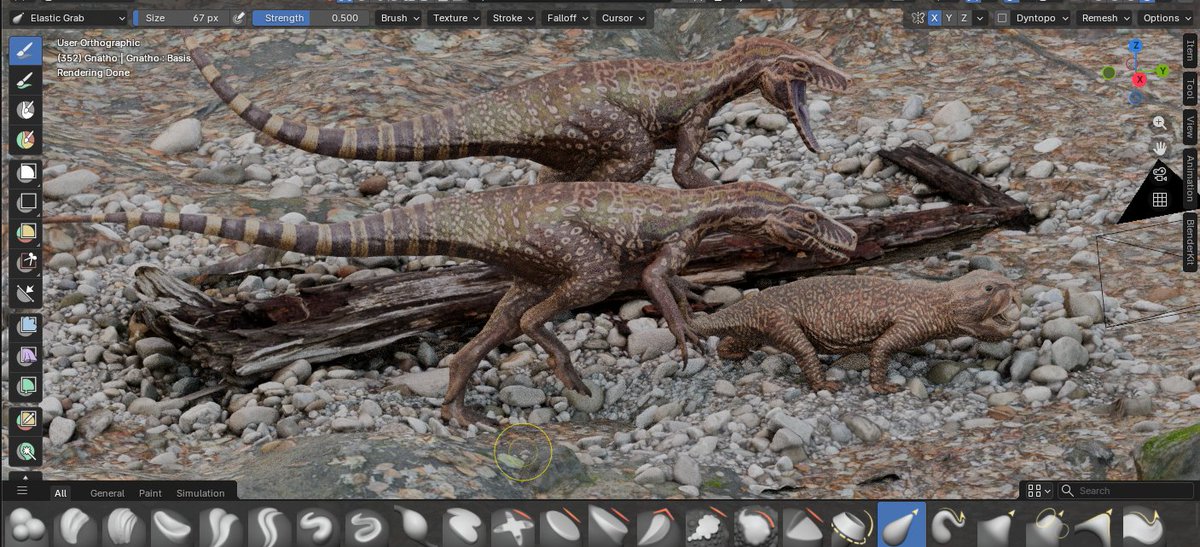The width and height of the screenshot is (1200, 547).
Task: Click the red X axis on navigation gizmo
Action: point(1138,80)
